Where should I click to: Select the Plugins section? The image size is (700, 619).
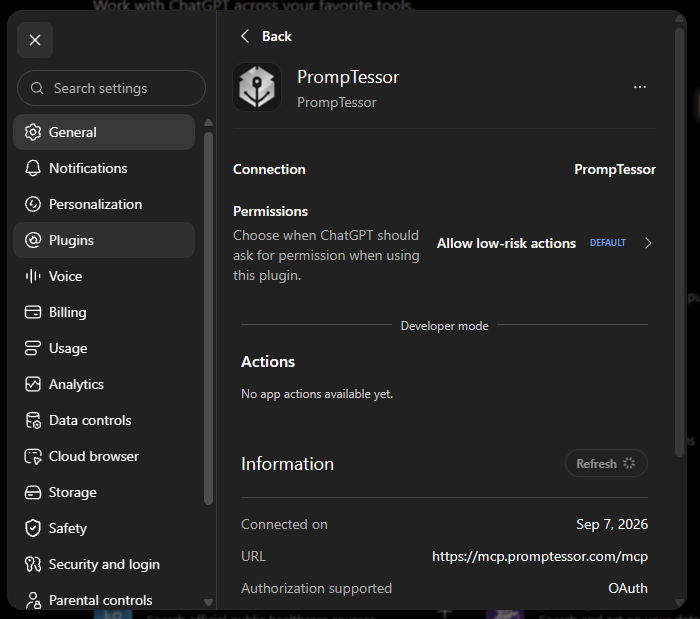pos(104,240)
